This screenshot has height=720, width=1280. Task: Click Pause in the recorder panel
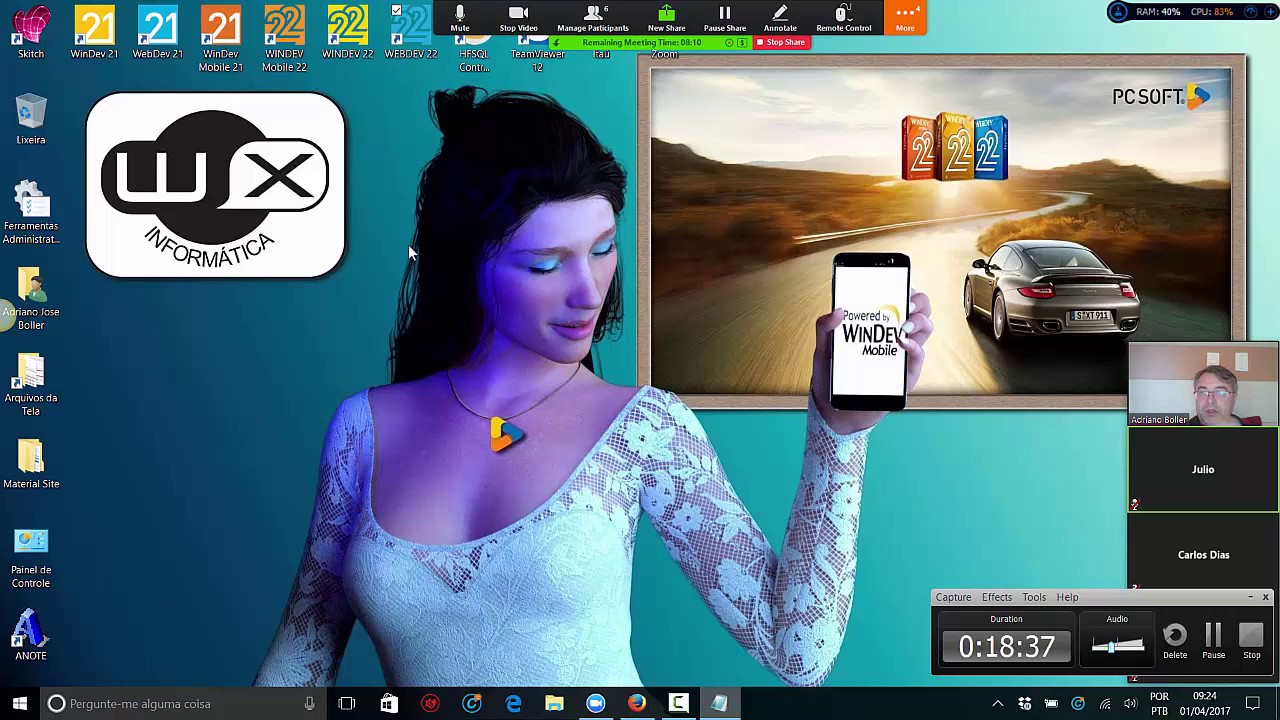pos(1213,641)
